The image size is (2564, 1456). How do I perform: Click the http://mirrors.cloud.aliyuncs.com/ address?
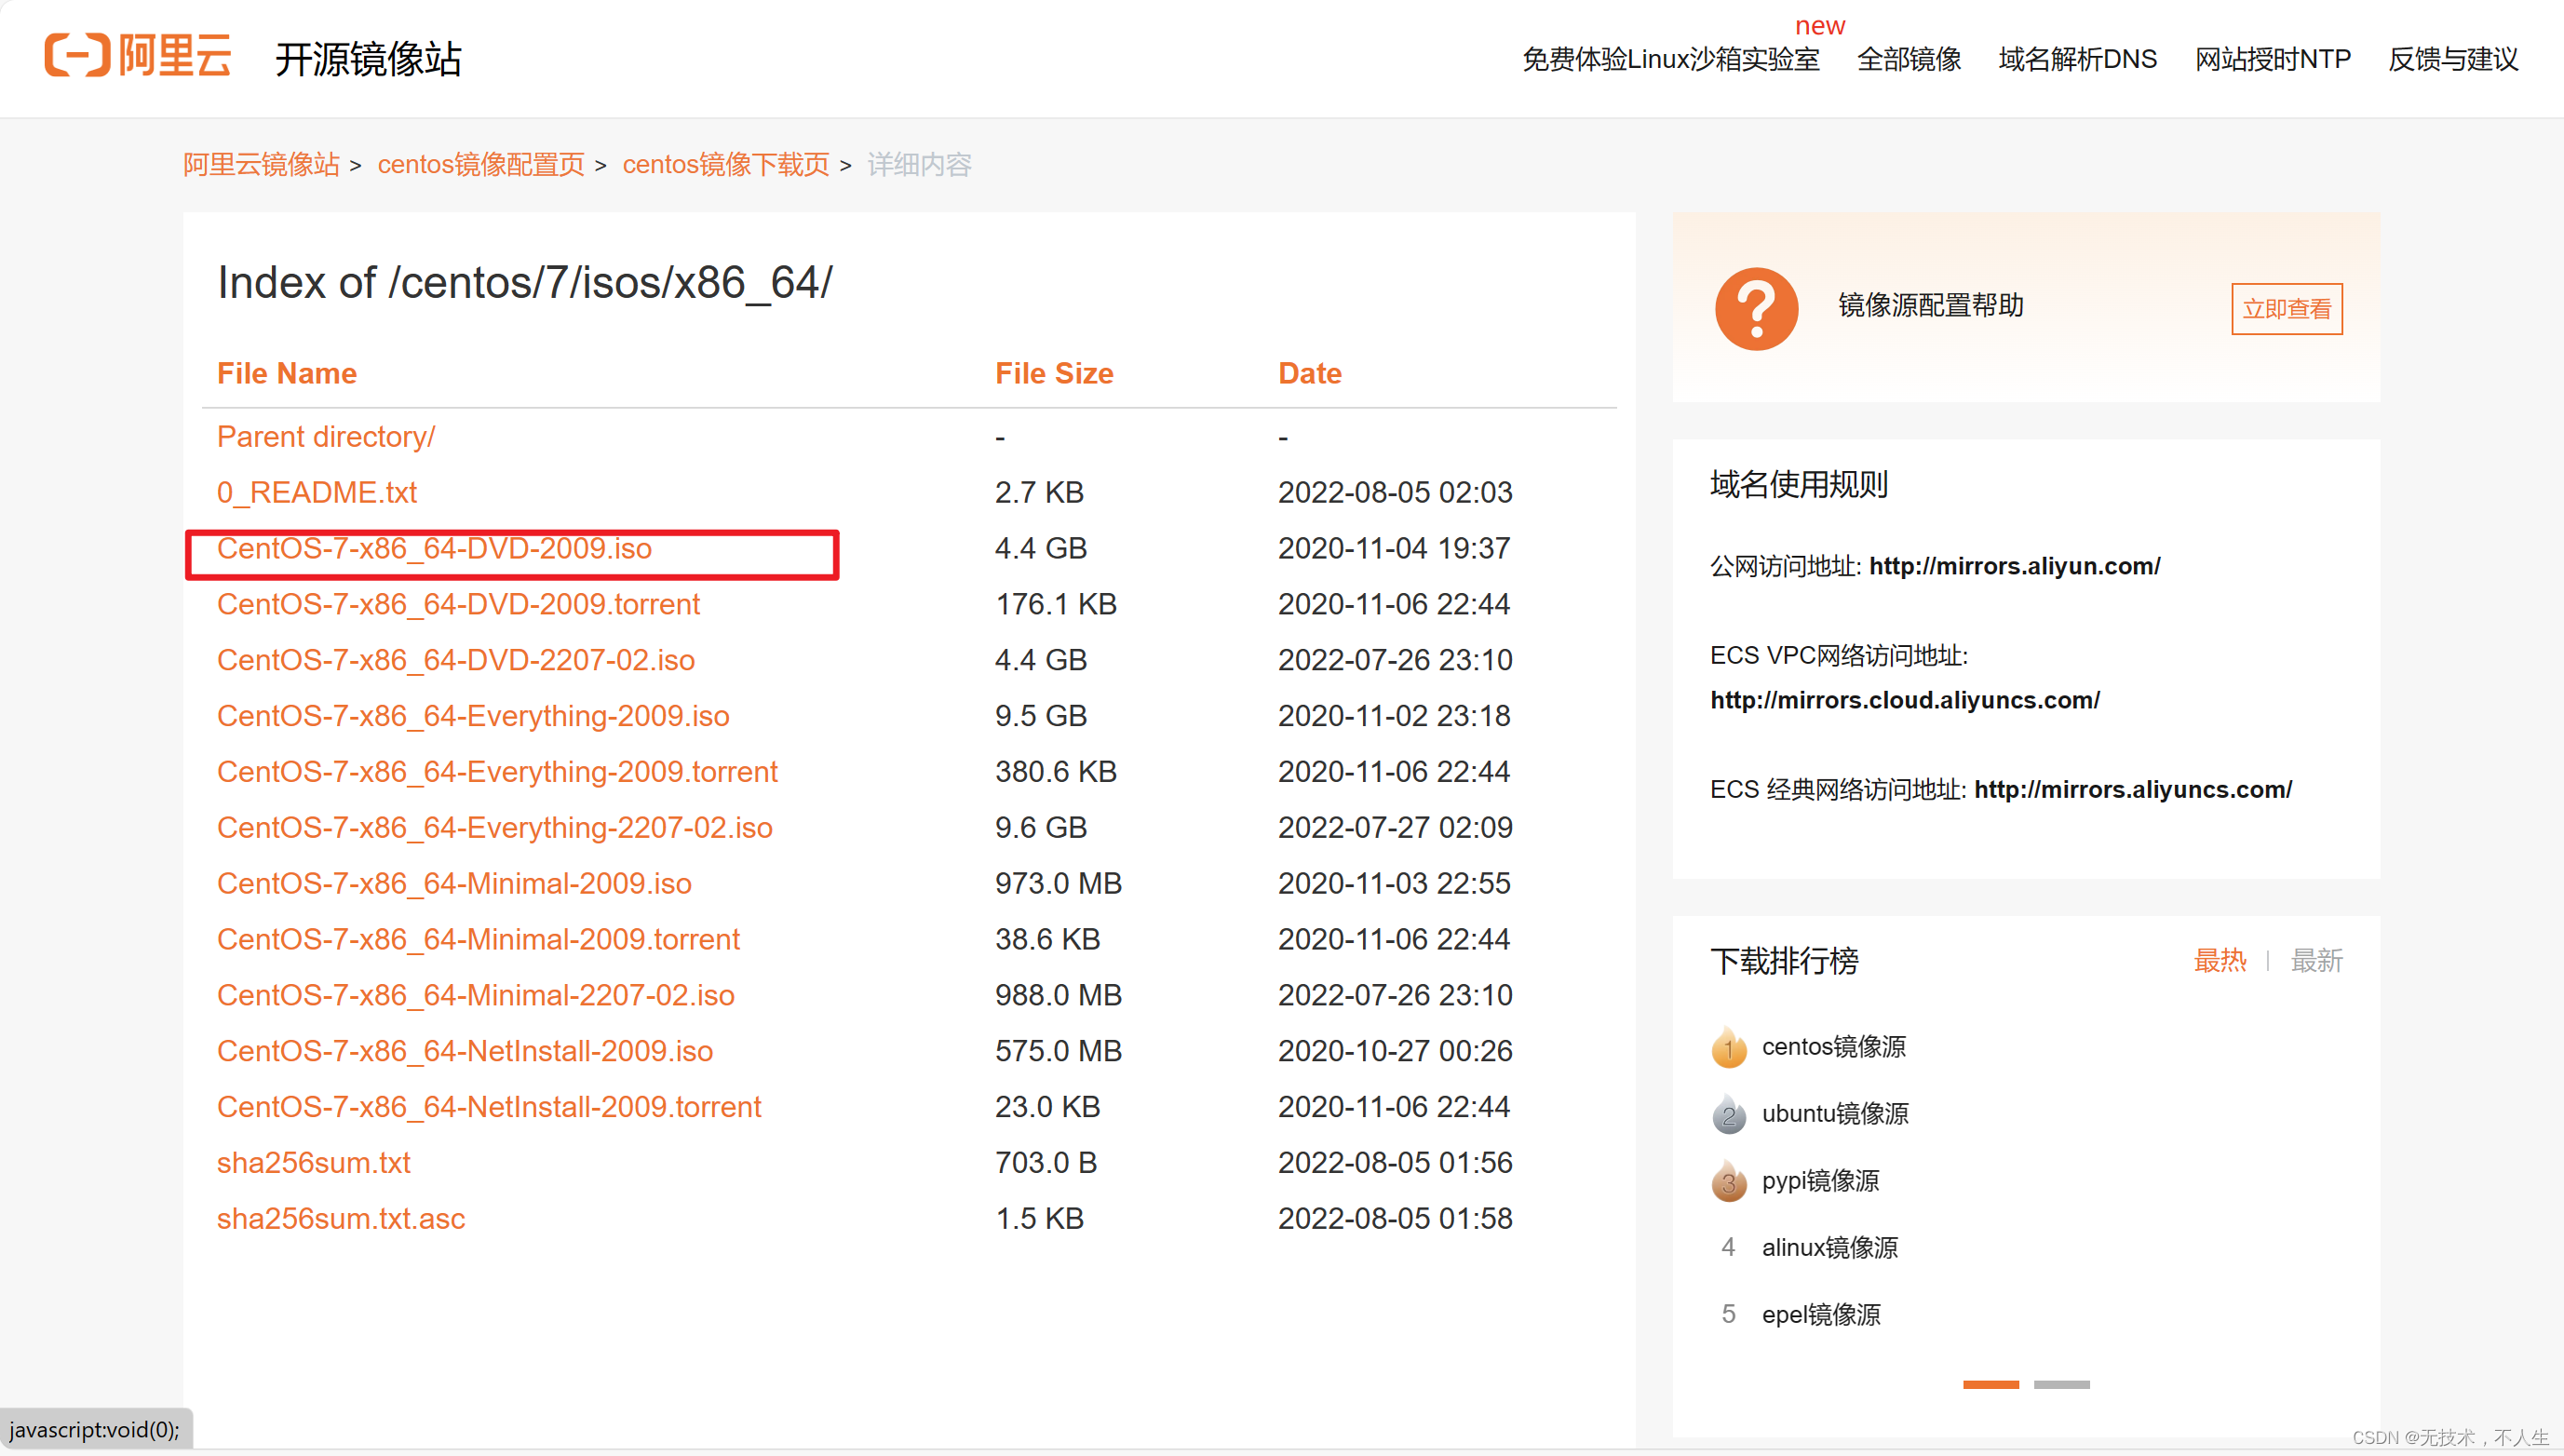(1905, 701)
